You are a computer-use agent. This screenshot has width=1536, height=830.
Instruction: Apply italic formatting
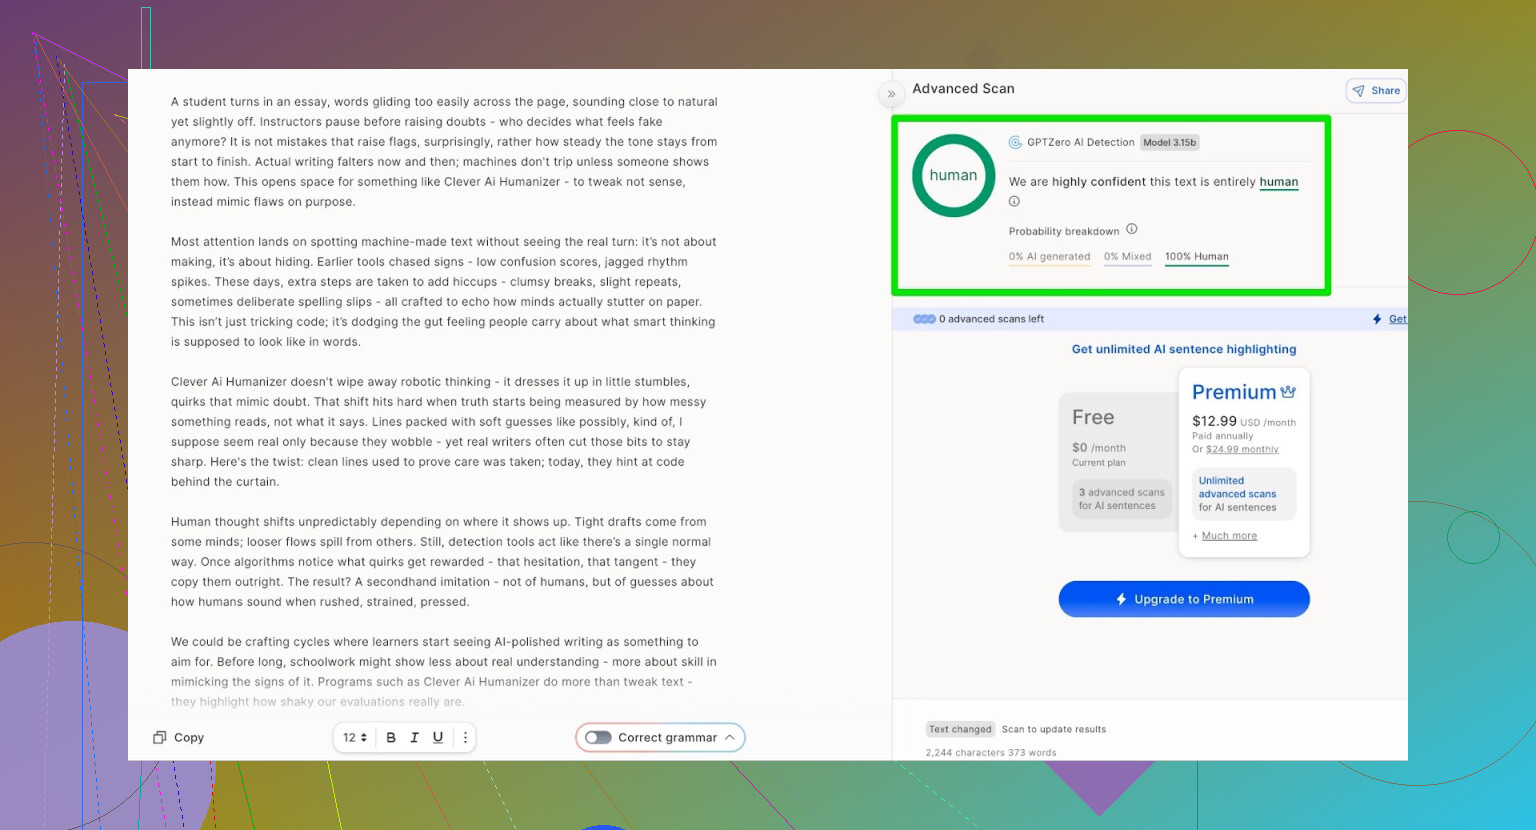click(x=414, y=738)
